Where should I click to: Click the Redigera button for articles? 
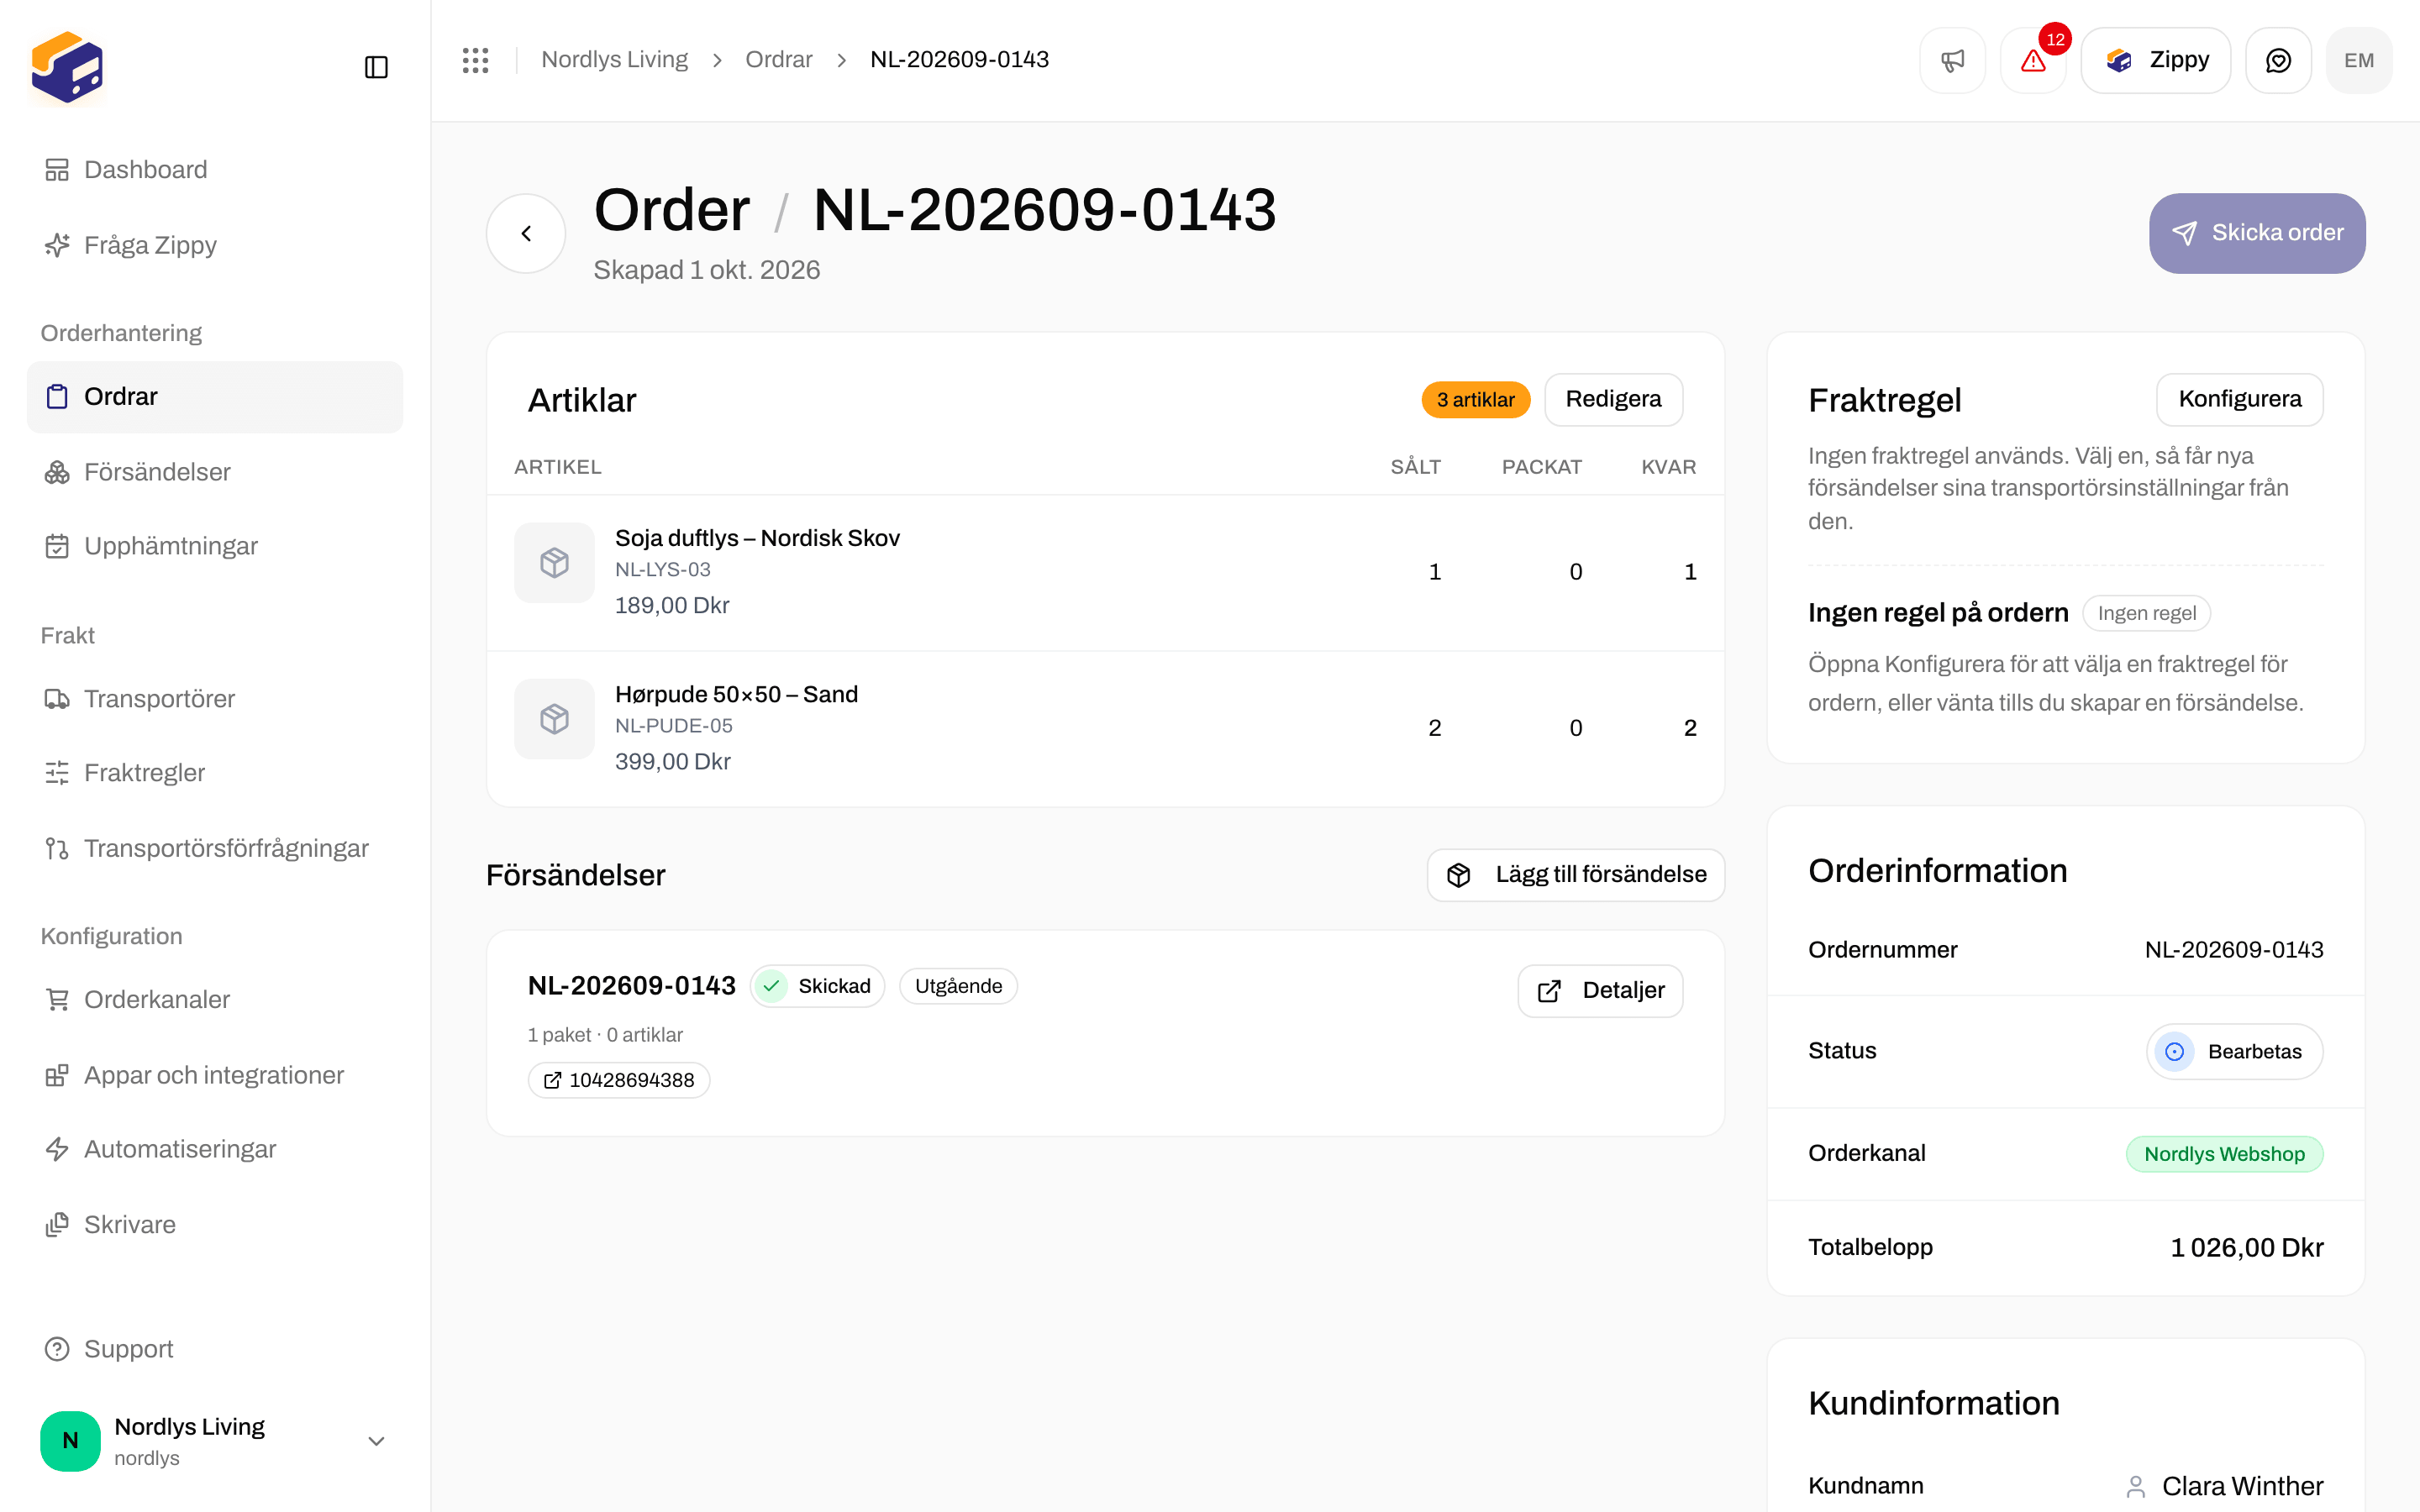[1613, 399]
